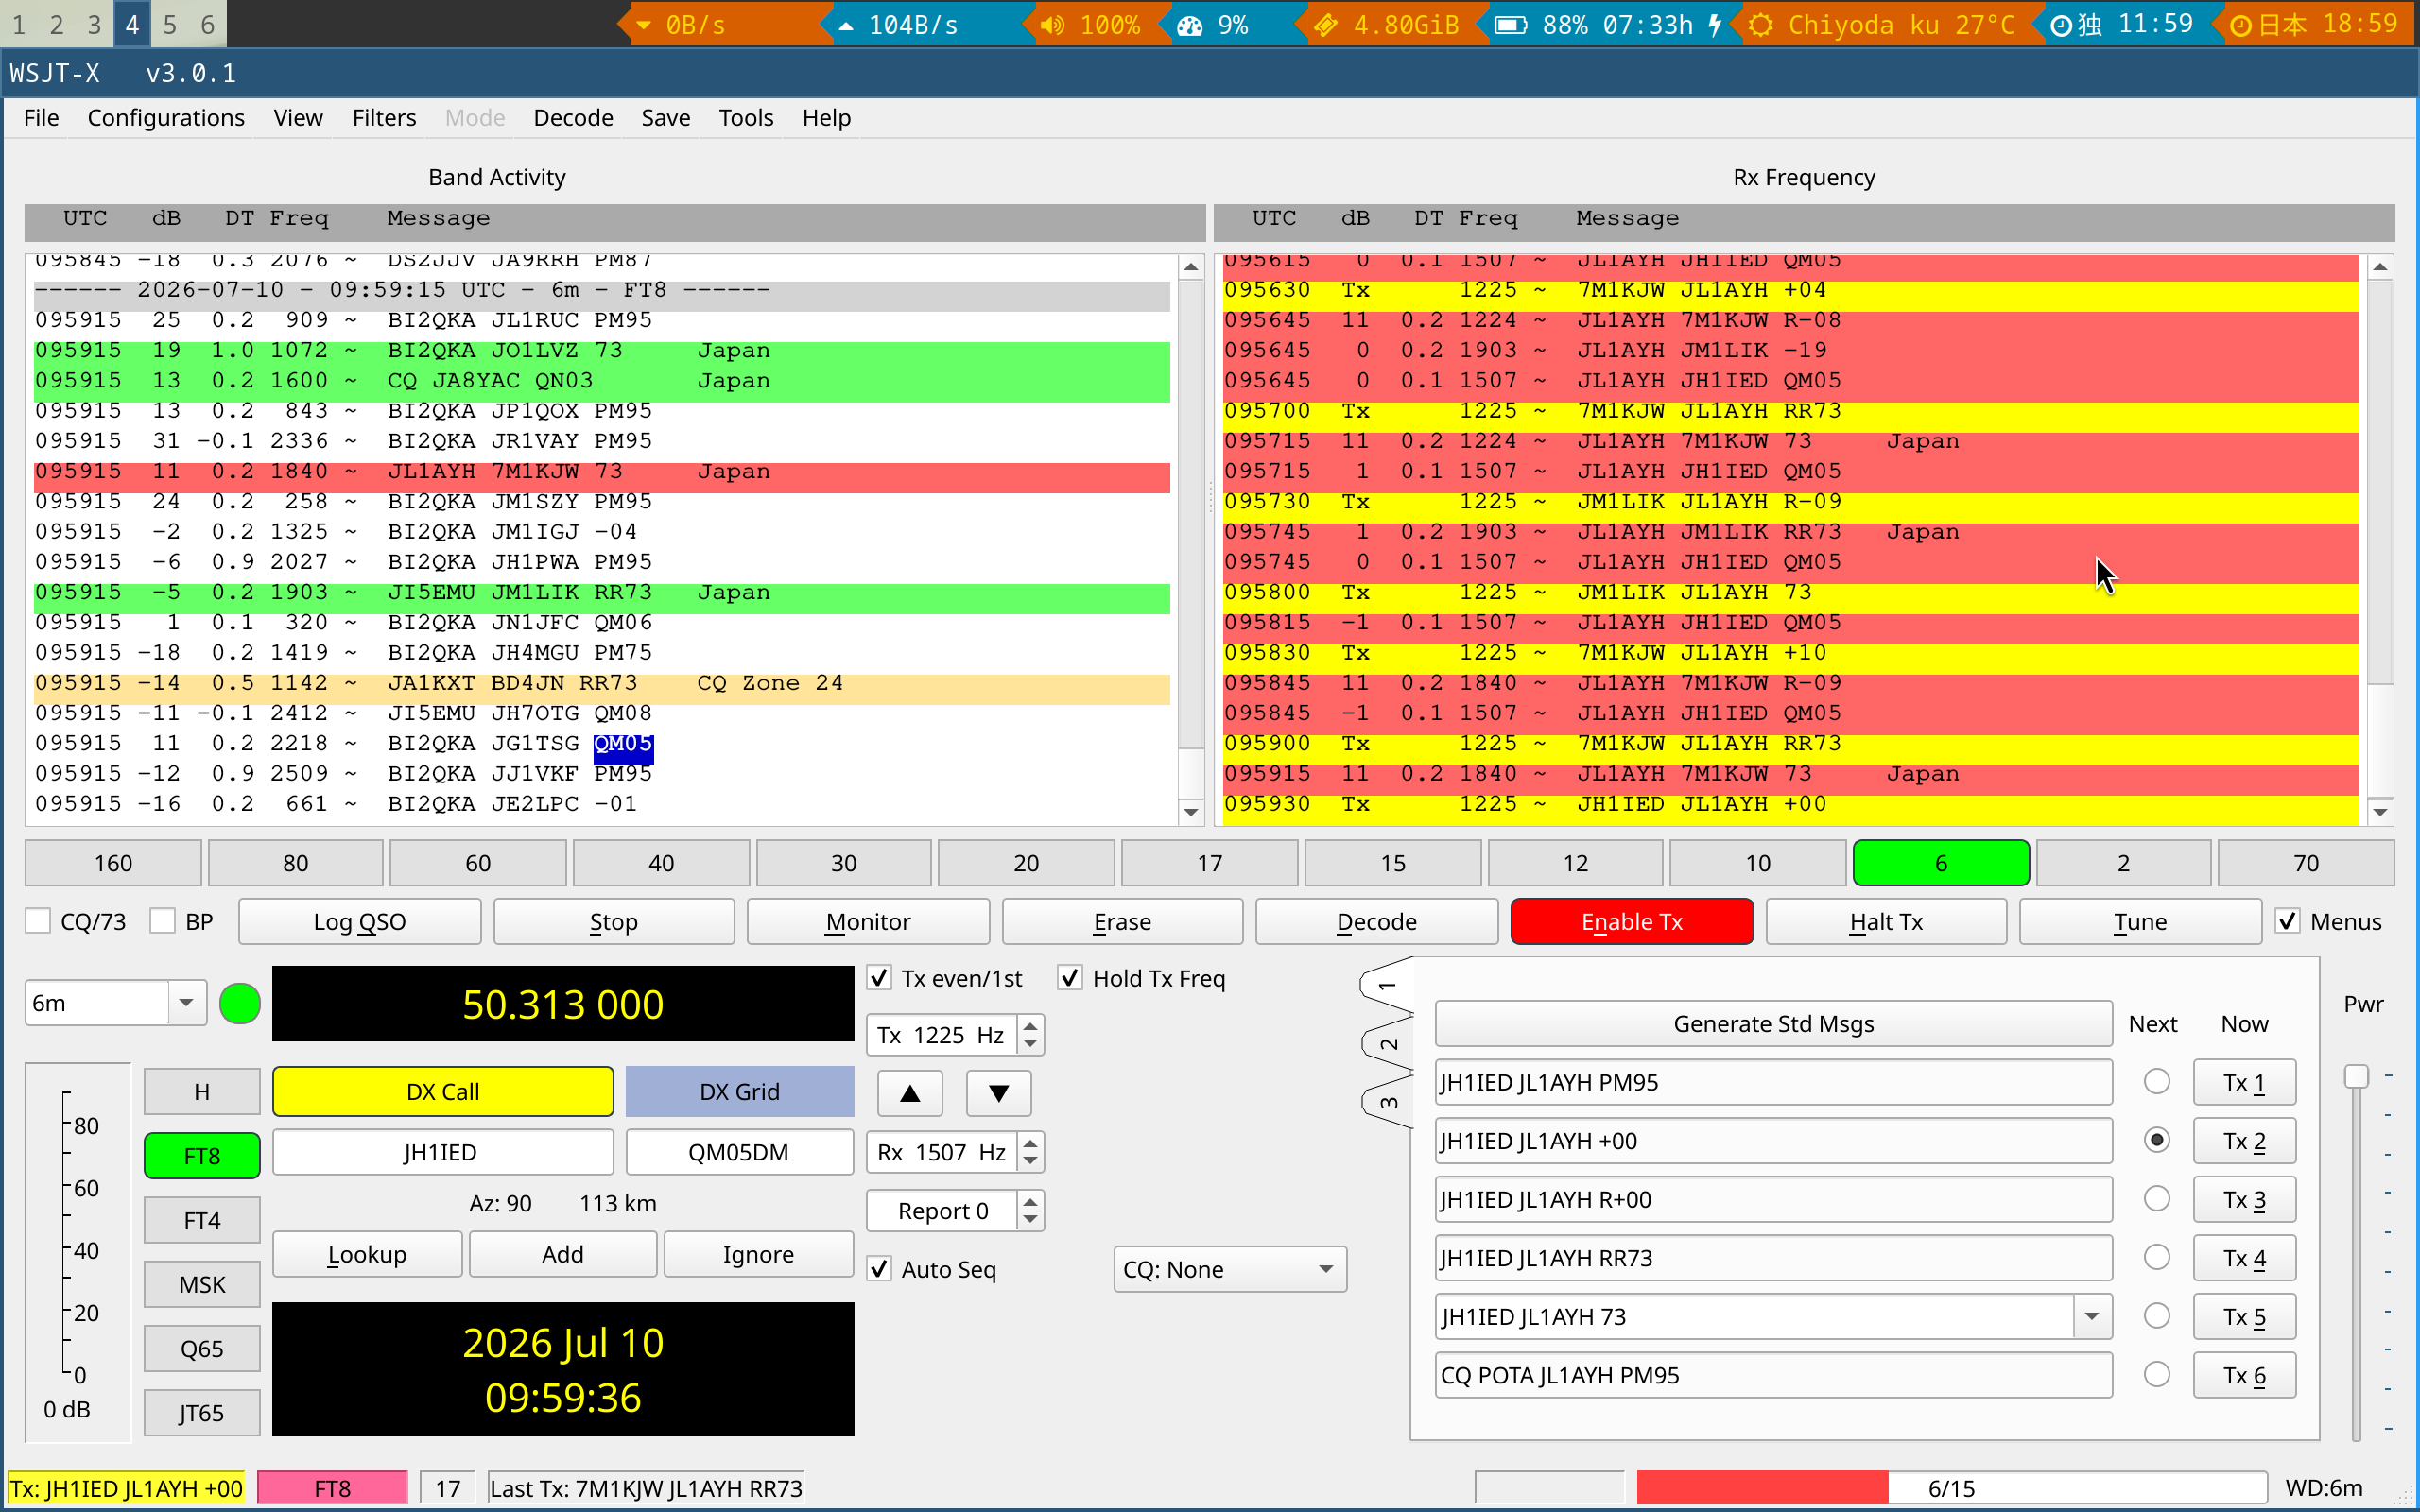Screen dimensions: 2420x1512
Task: Adjust the Report 0 spinner
Action: [x=955, y=1211]
